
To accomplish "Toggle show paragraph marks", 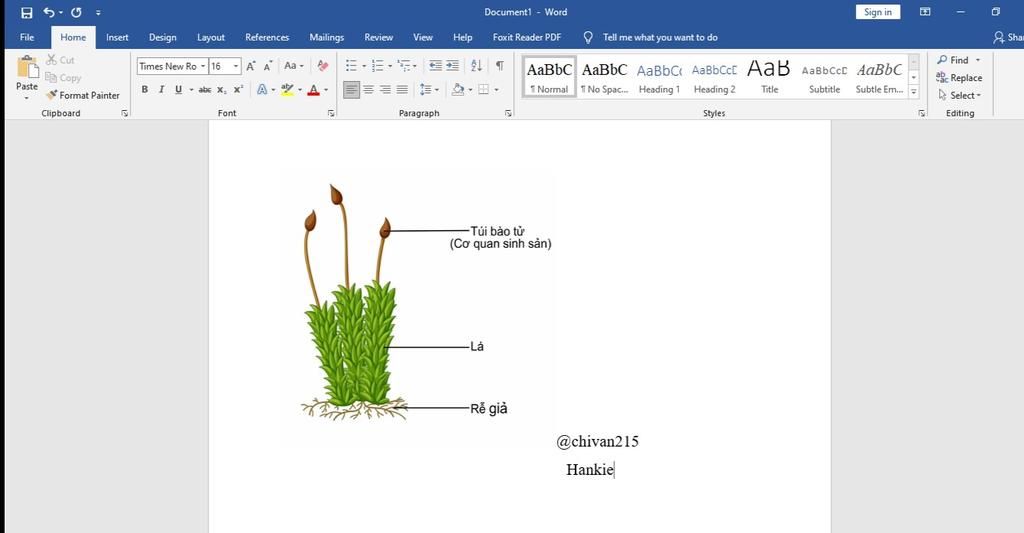I will click(500, 66).
